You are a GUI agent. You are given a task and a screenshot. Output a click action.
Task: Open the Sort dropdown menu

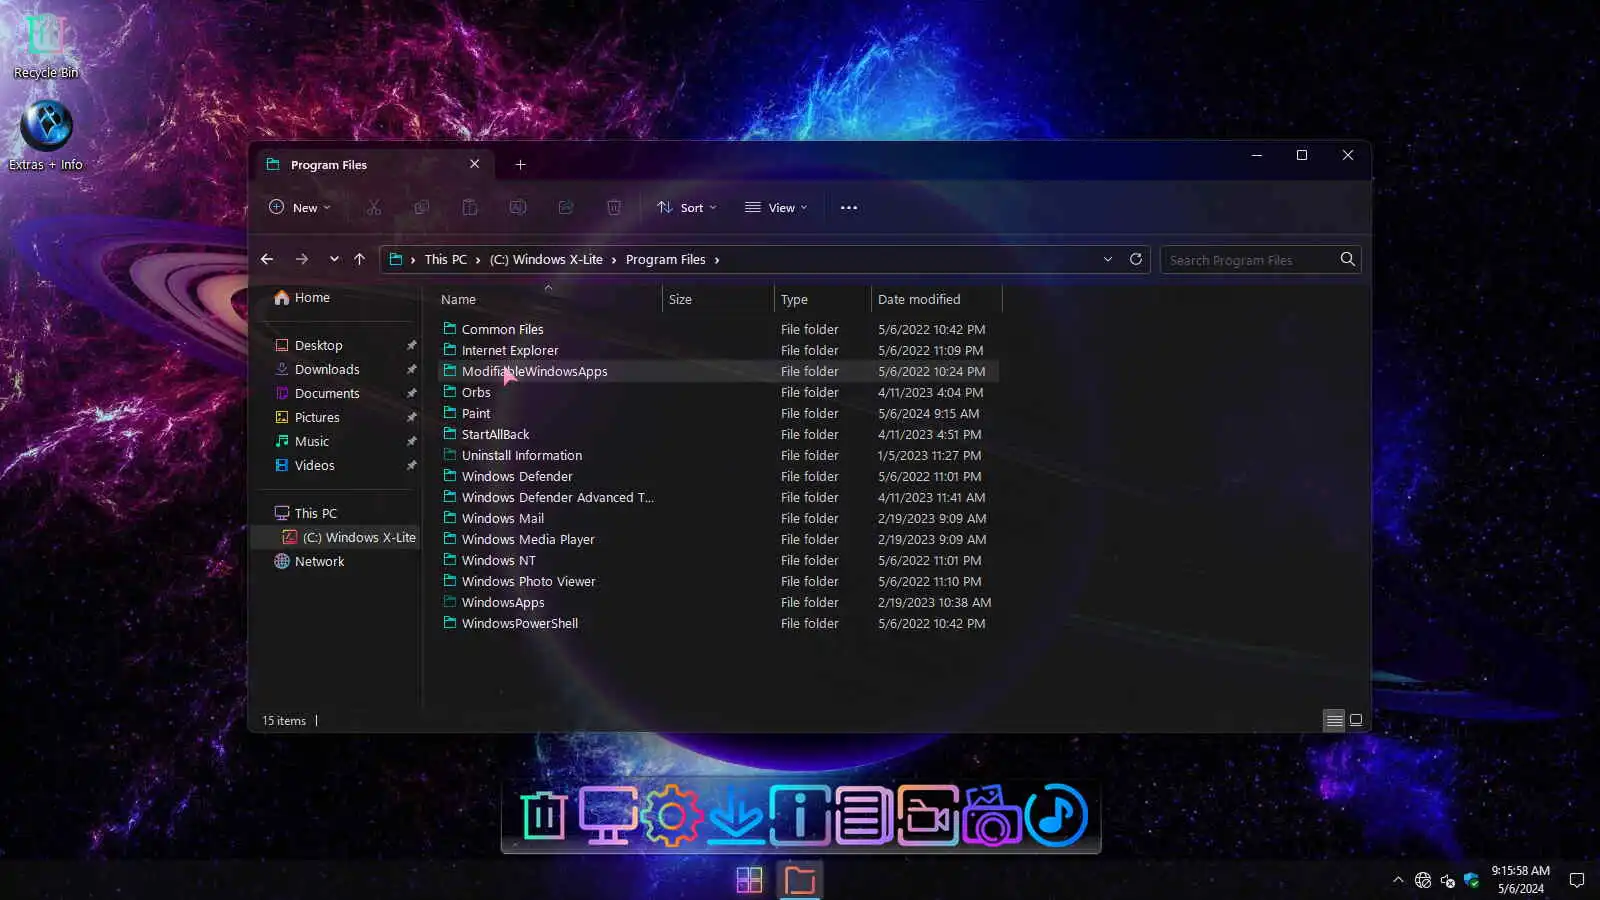click(x=687, y=207)
